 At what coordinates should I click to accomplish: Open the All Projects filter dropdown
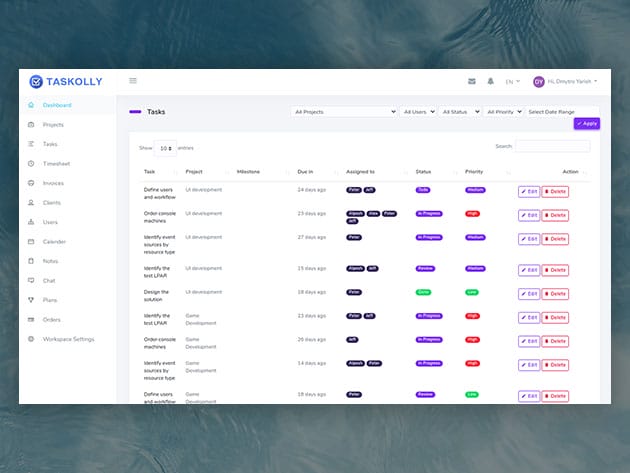344,112
